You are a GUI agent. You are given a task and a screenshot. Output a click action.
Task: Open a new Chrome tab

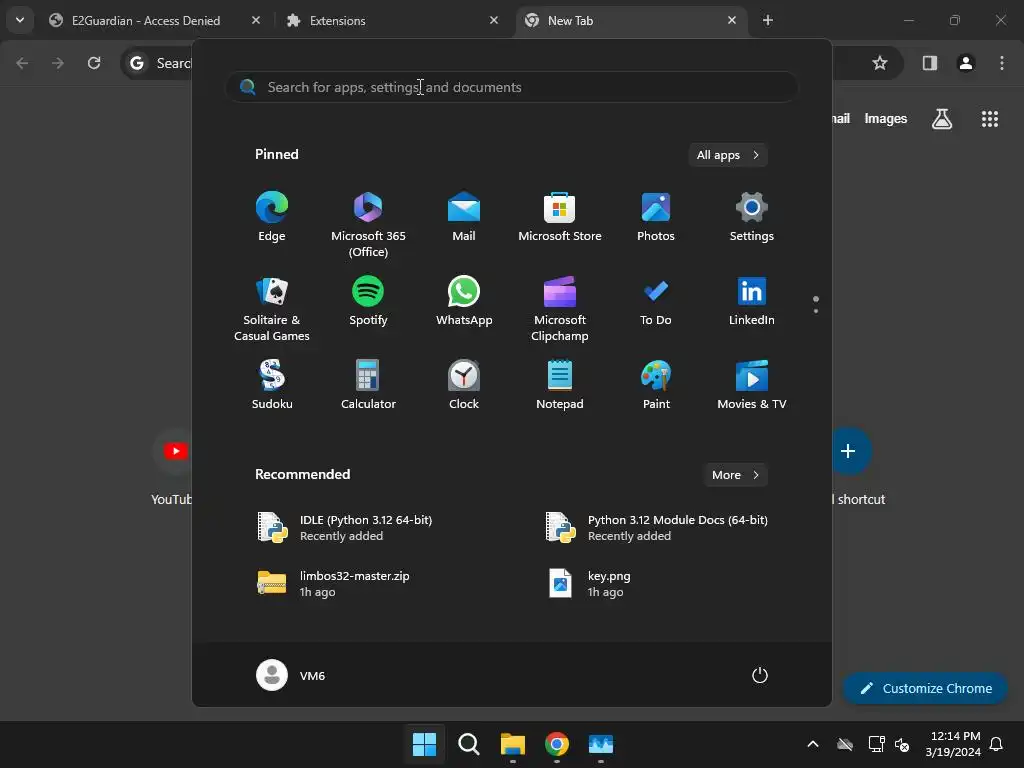pos(768,20)
